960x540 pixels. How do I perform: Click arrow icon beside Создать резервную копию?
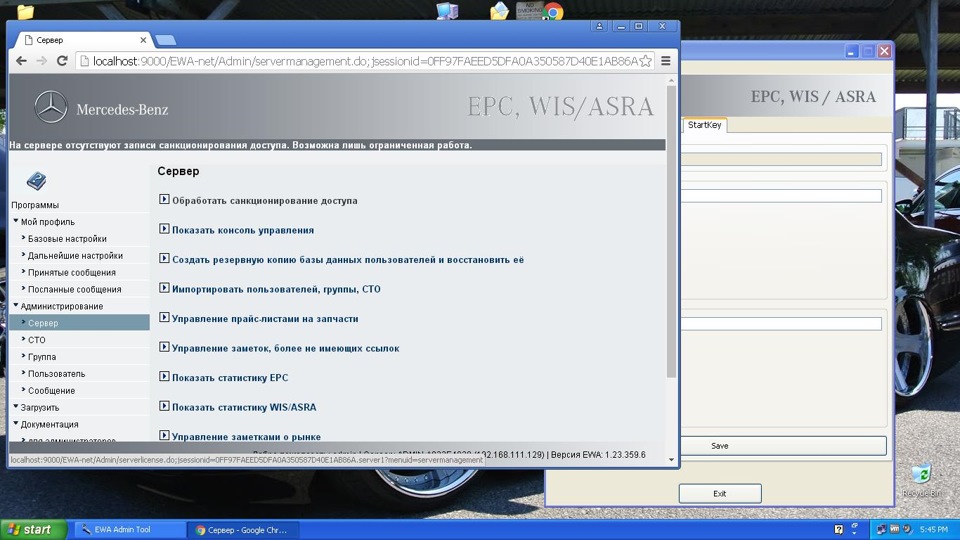[163, 258]
